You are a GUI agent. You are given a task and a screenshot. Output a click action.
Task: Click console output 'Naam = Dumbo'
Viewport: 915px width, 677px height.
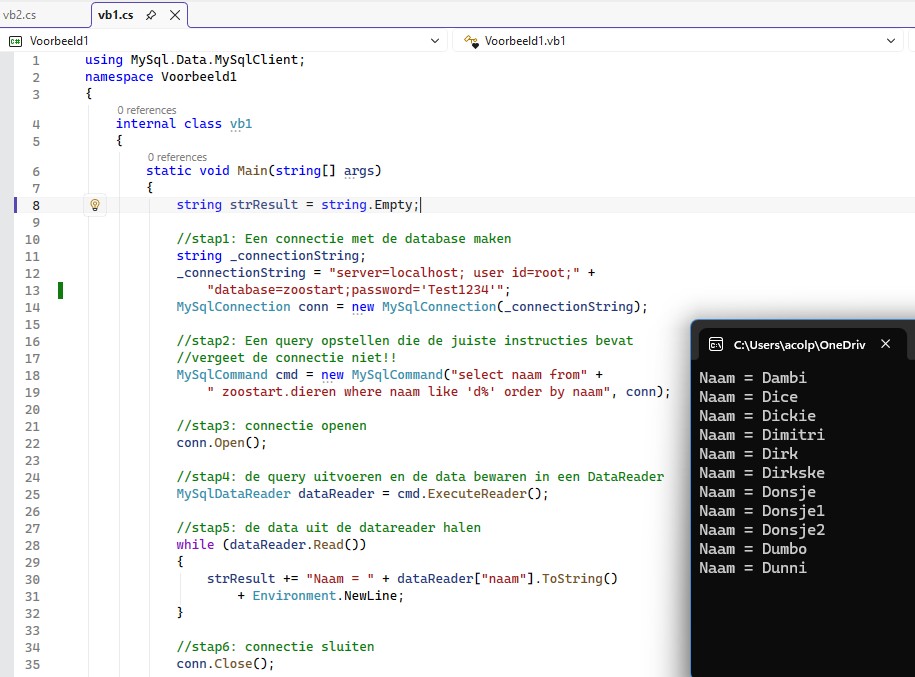tap(753, 549)
